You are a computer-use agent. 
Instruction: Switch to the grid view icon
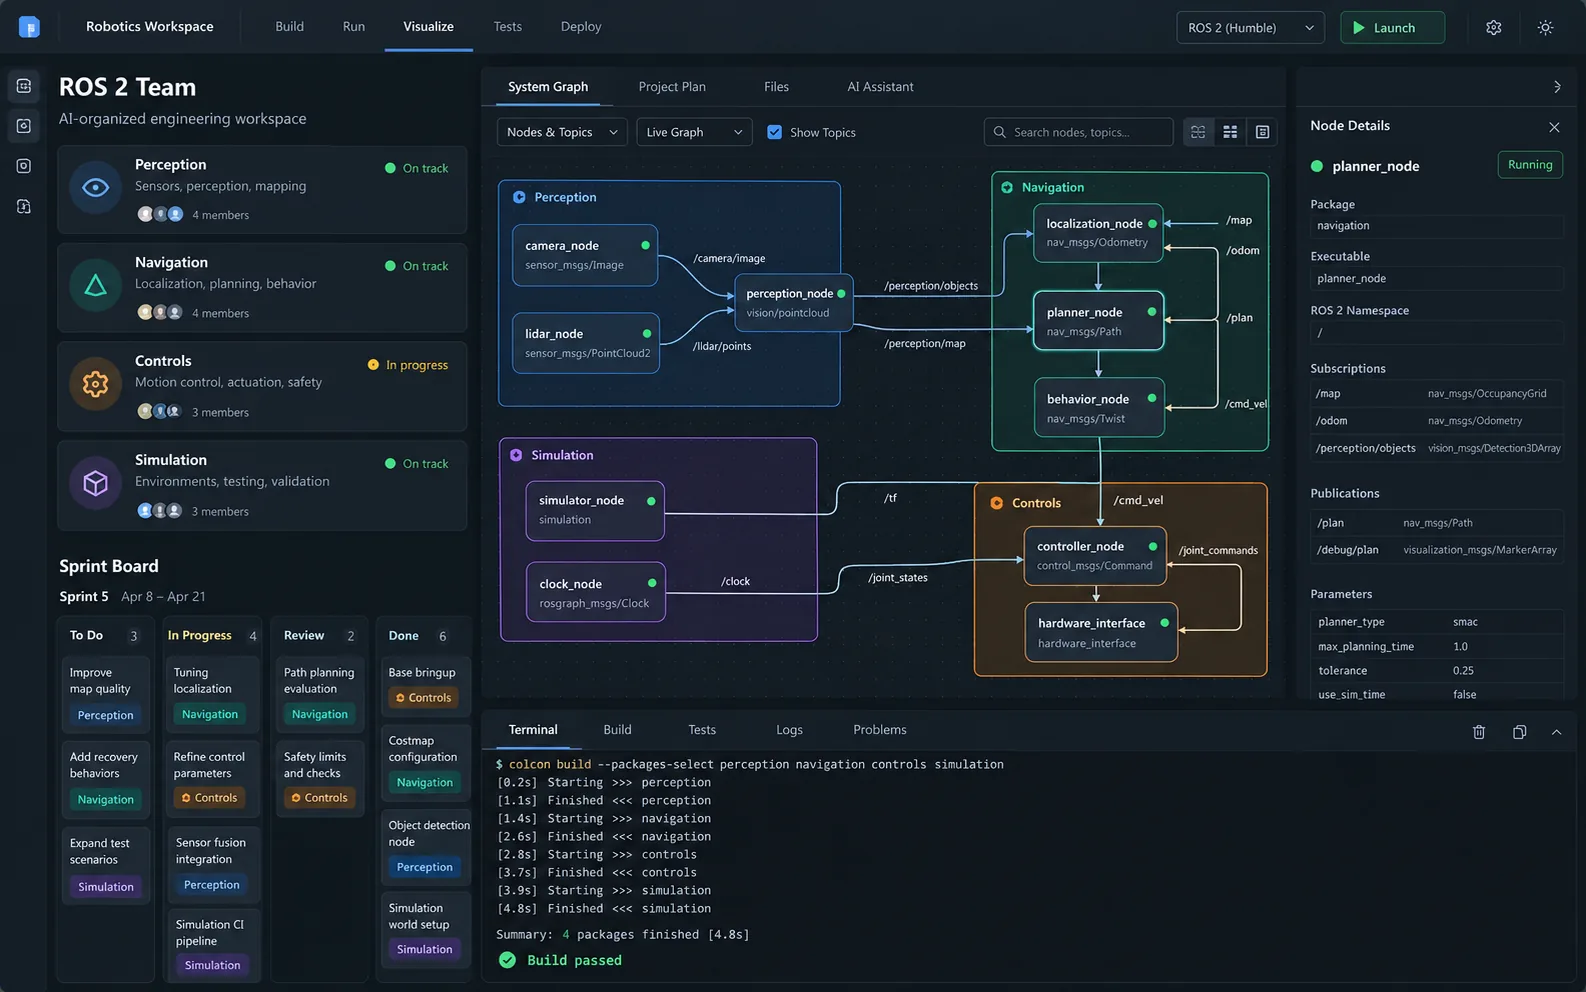pyautogui.click(x=1230, y=132)
